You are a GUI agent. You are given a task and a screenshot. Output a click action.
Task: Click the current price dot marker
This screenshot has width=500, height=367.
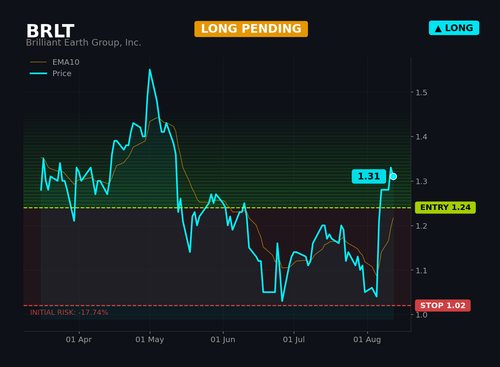point(393,176)
